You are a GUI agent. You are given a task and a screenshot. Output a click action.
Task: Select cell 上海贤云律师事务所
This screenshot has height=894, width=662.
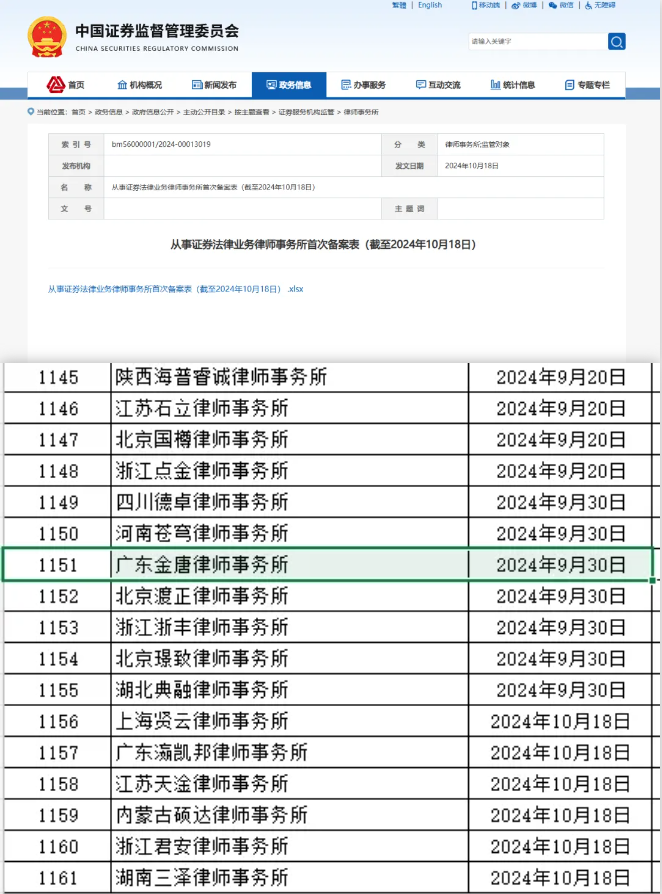point(290,721)
